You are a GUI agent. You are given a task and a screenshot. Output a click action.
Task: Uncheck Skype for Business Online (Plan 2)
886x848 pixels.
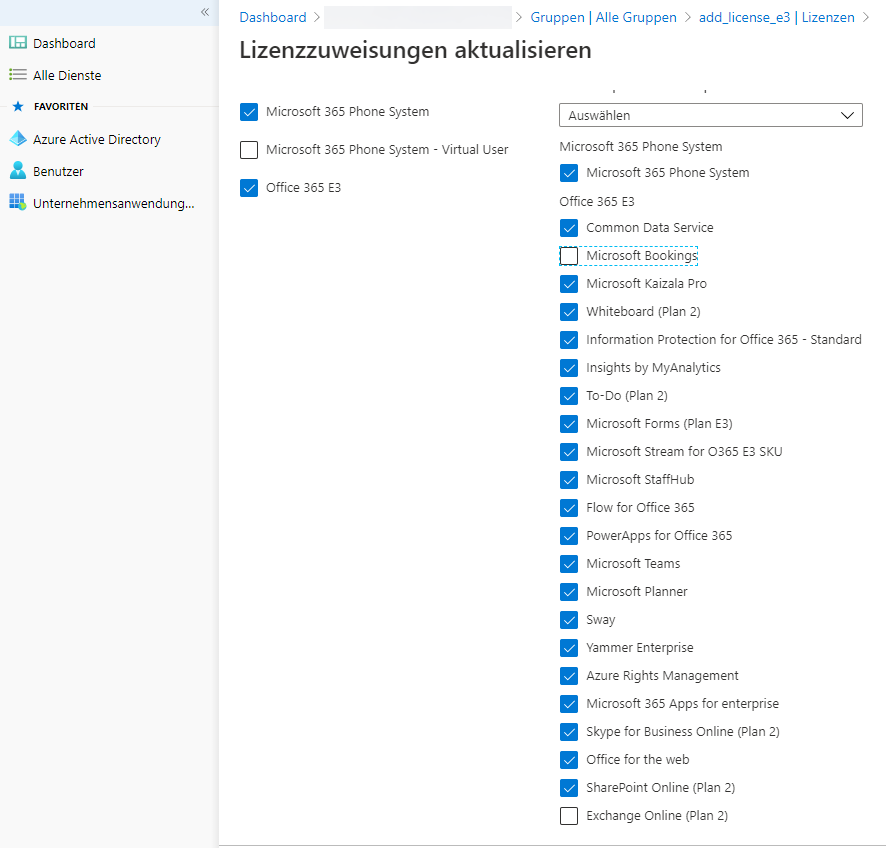point(569,732)
